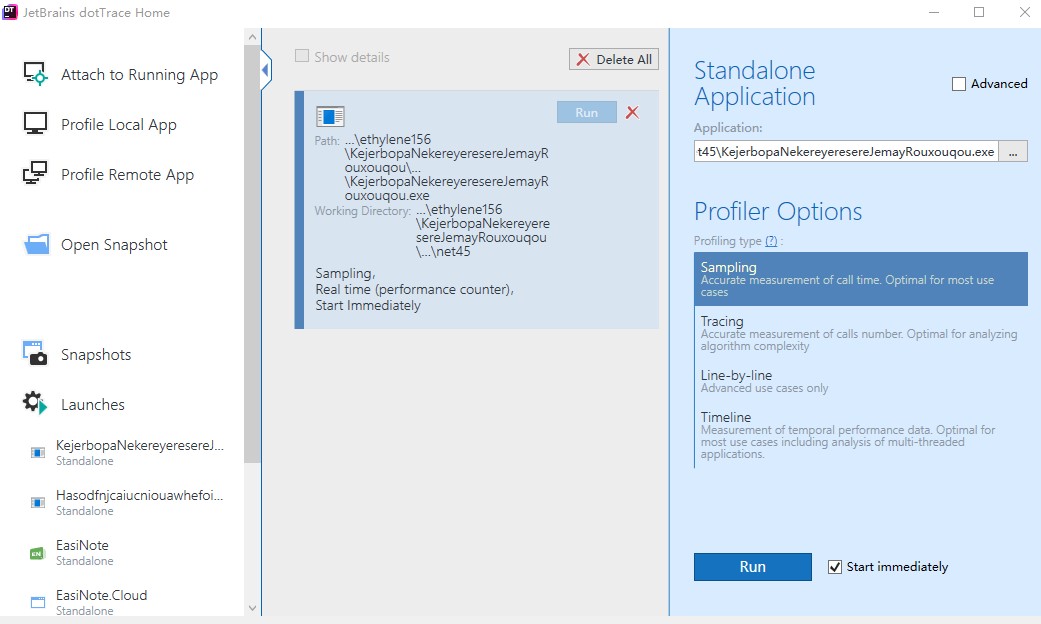Click the Attach to Running App icon
Viewport: 1041px width, 624px height.
coord(36,75)
